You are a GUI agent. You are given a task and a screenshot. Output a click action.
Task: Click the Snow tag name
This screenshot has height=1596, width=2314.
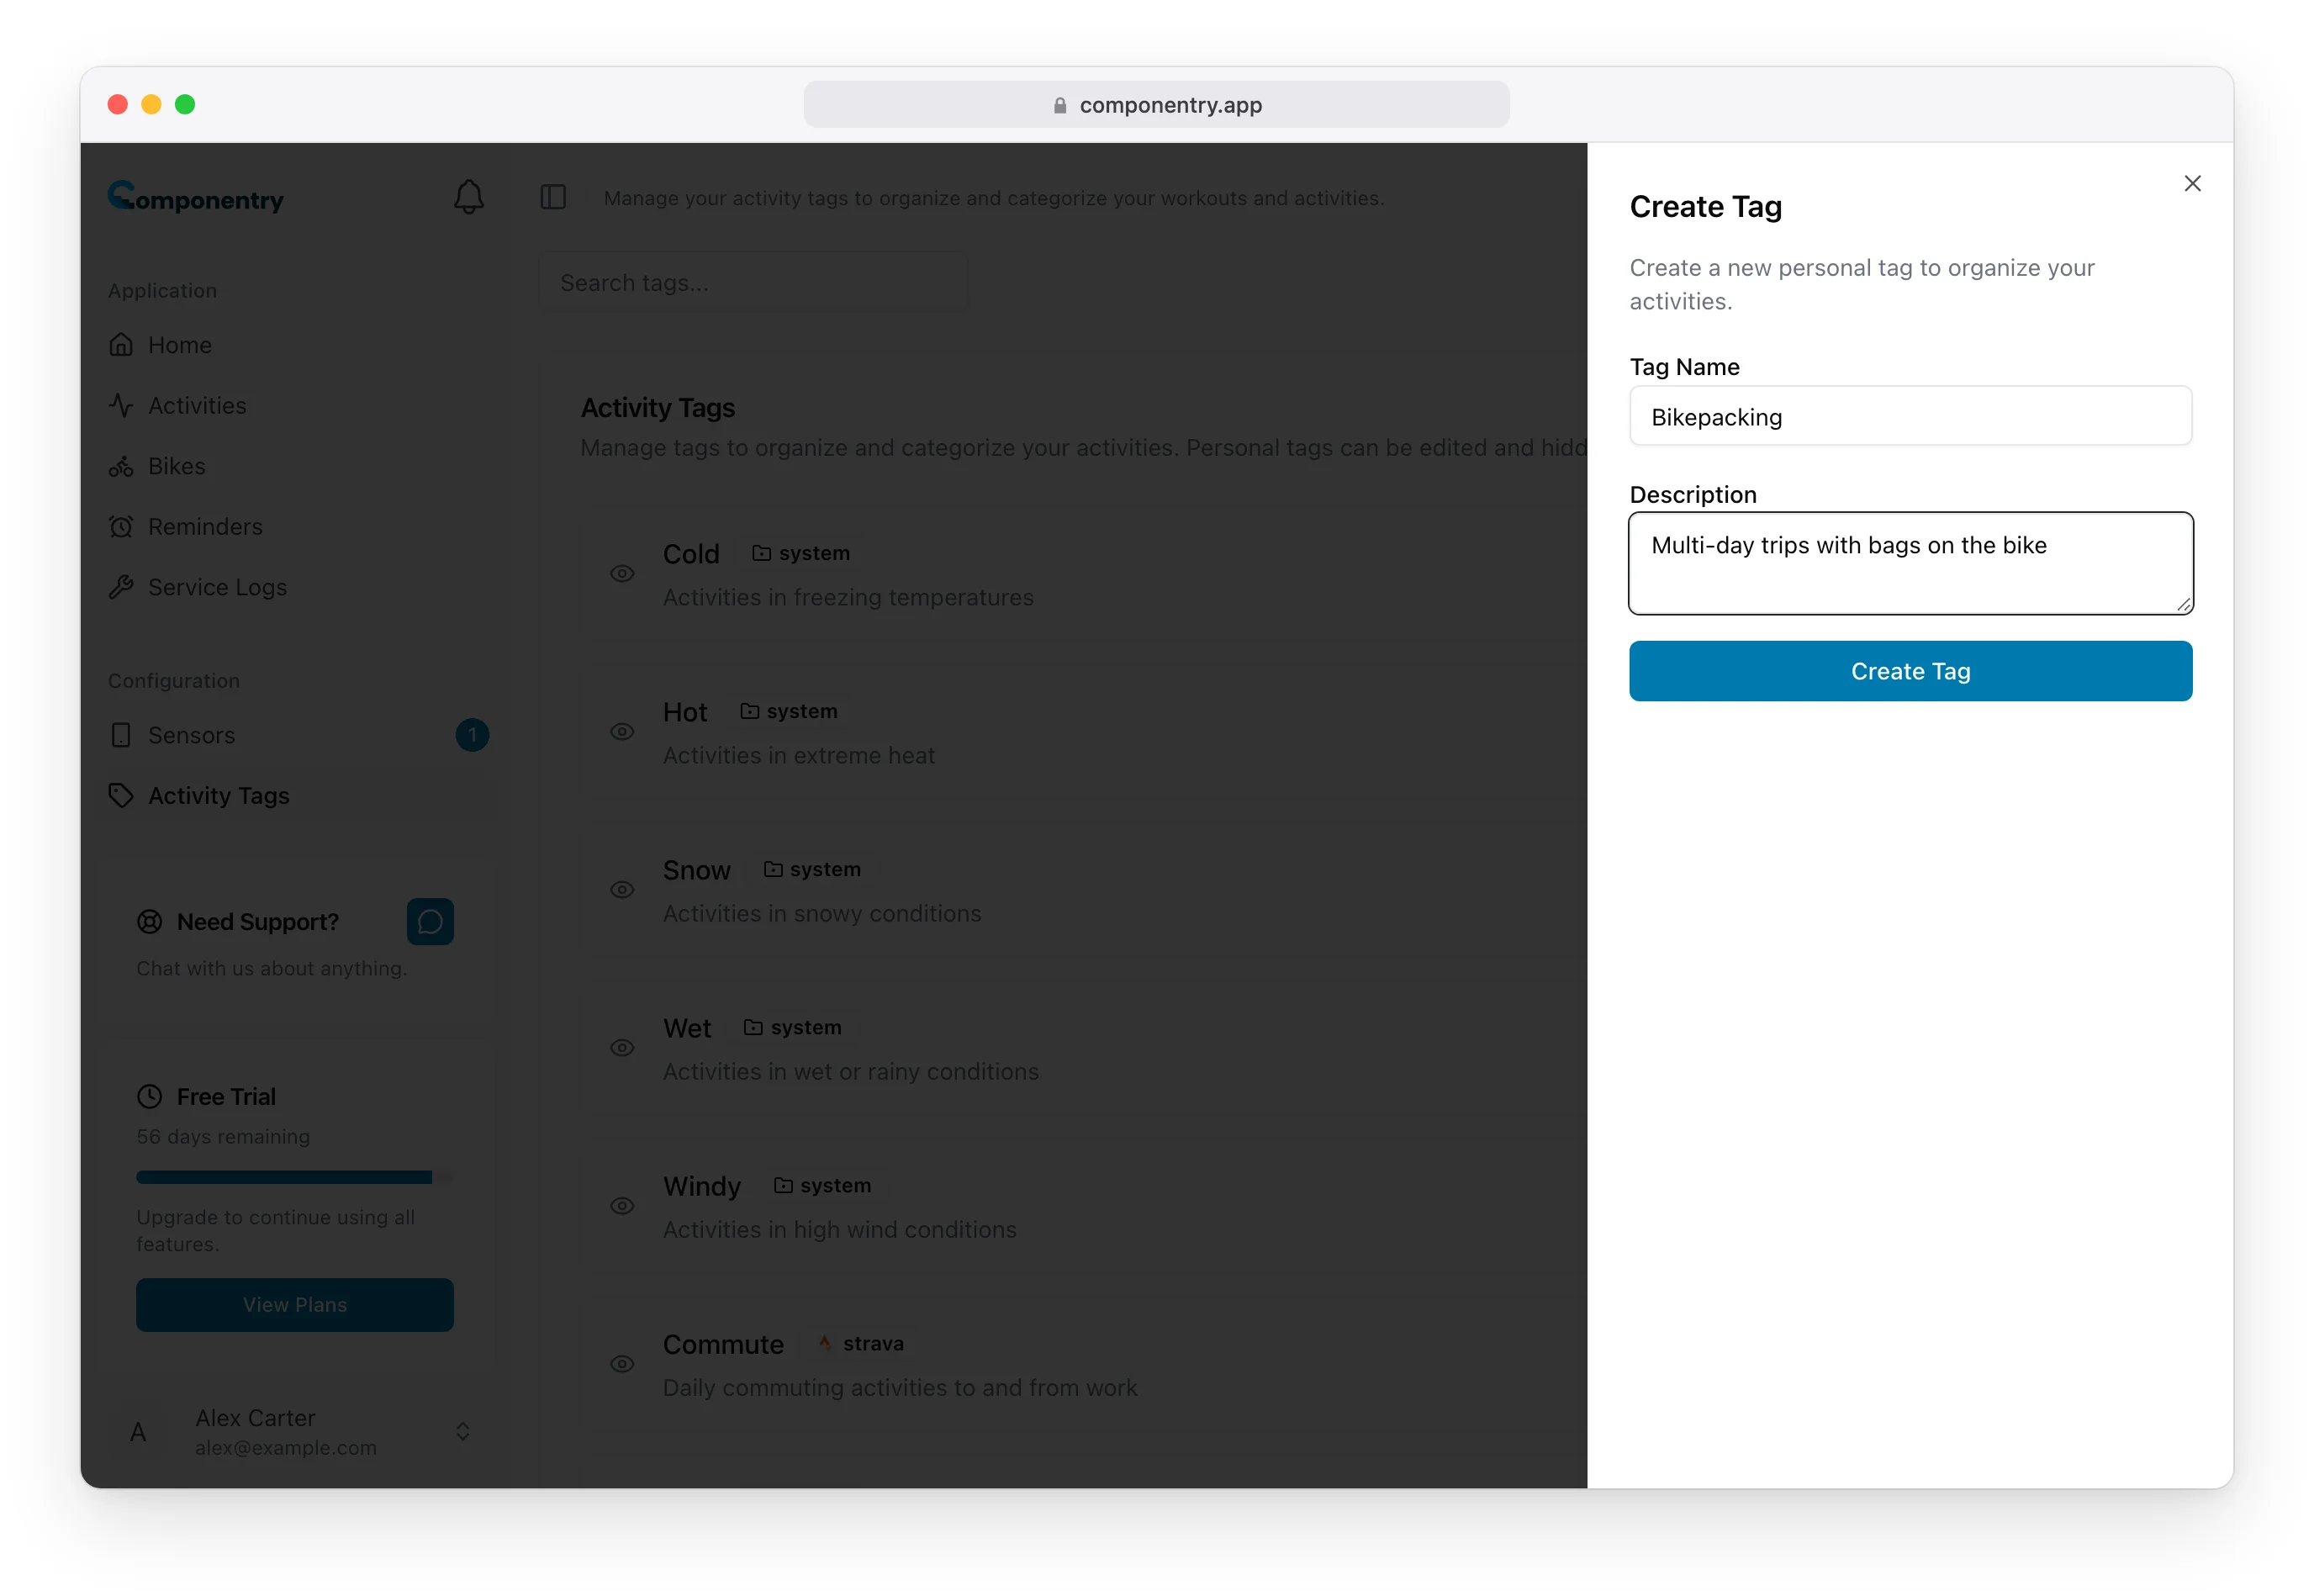pyautogui.click(x=697, y=870)
